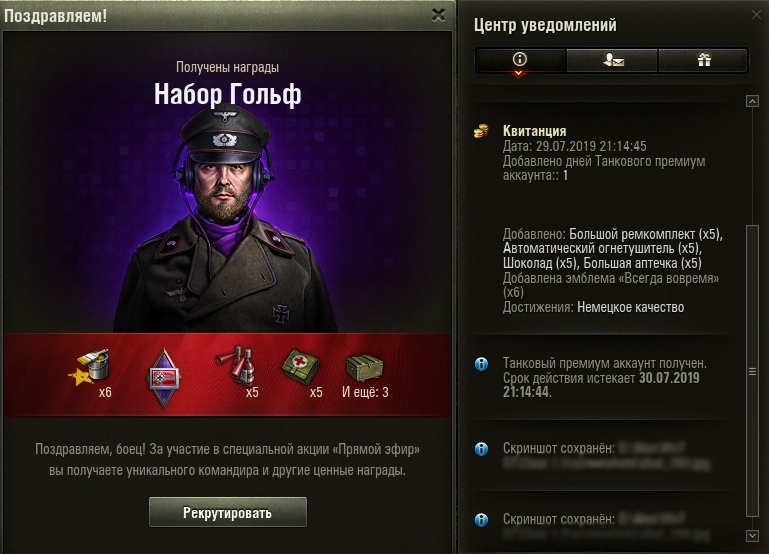This screenshot has height=554, width=769.
Task: Click the fire extinguisher reward icon
Action: point(236,365)
